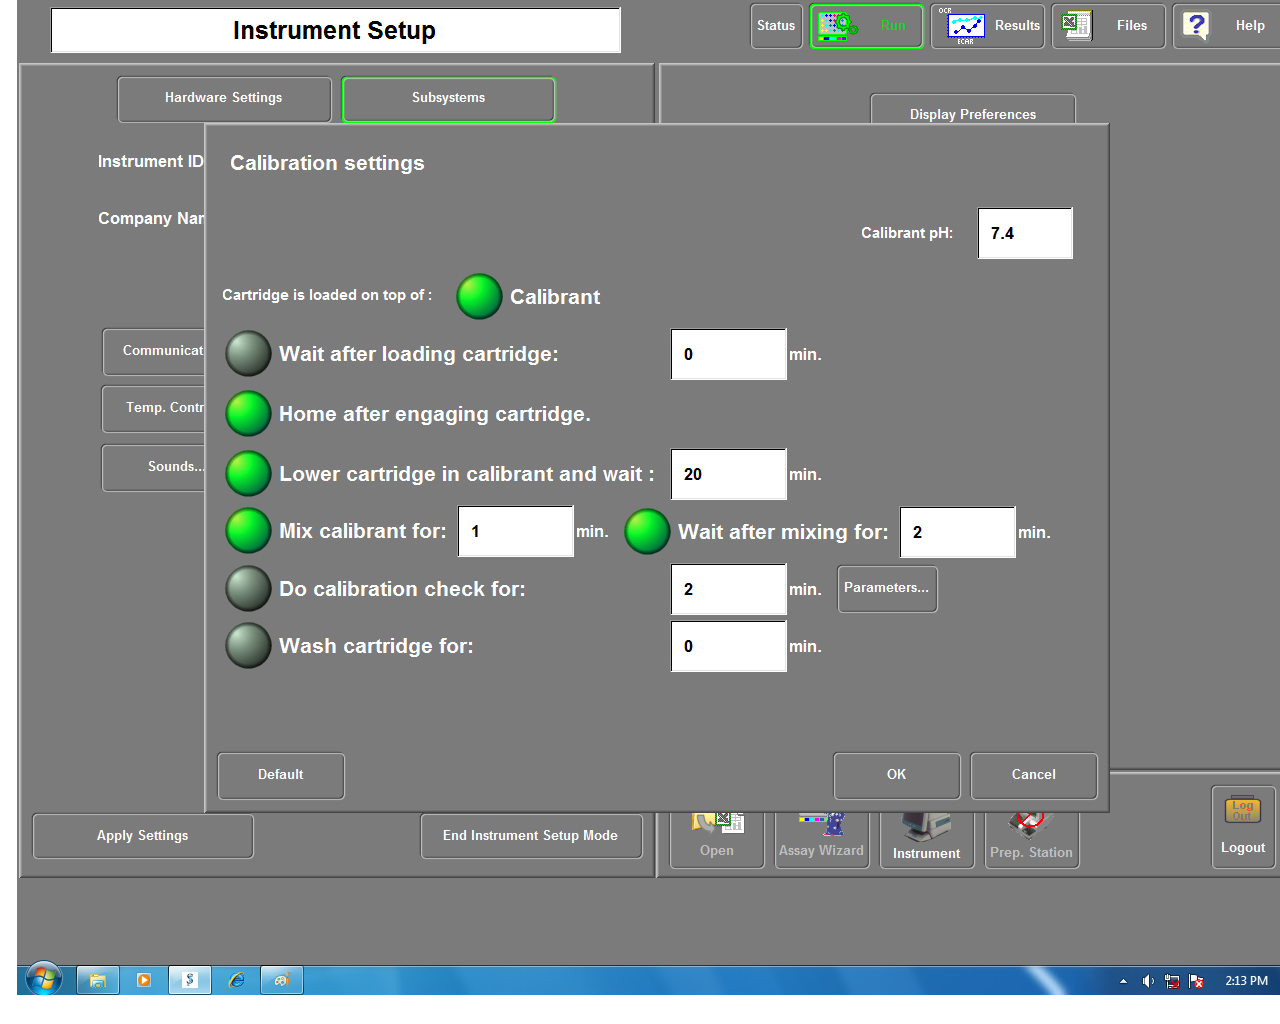This screenshot has width=1280, height=1024.
Task: Click the network icon in system tray
Action: tap(1172, 981)
